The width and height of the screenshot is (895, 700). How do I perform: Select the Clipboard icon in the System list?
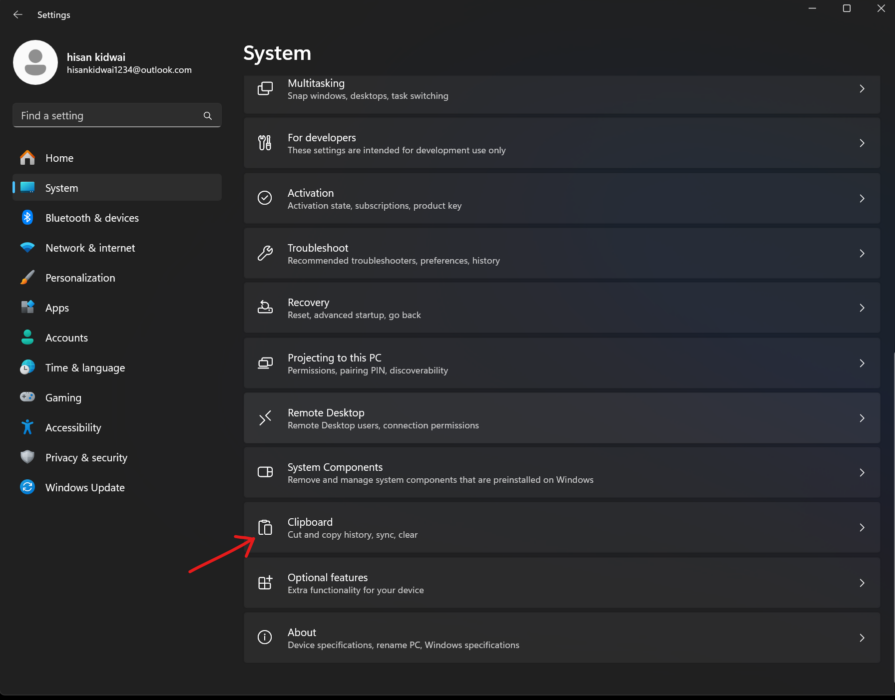tap(265, 527)
